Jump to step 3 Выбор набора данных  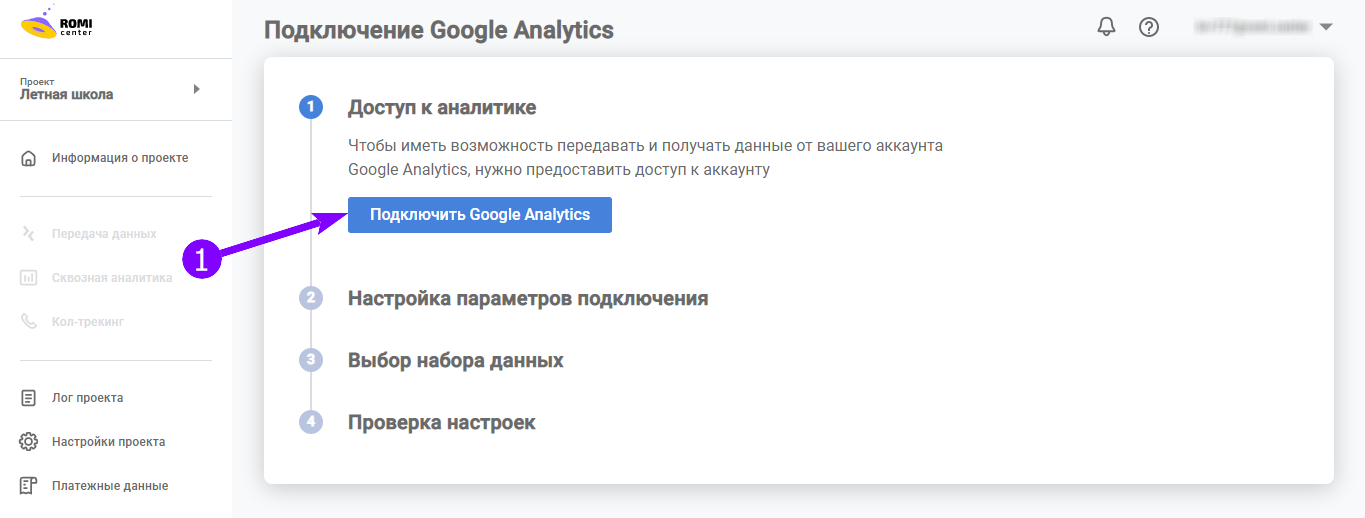point(455,360)
